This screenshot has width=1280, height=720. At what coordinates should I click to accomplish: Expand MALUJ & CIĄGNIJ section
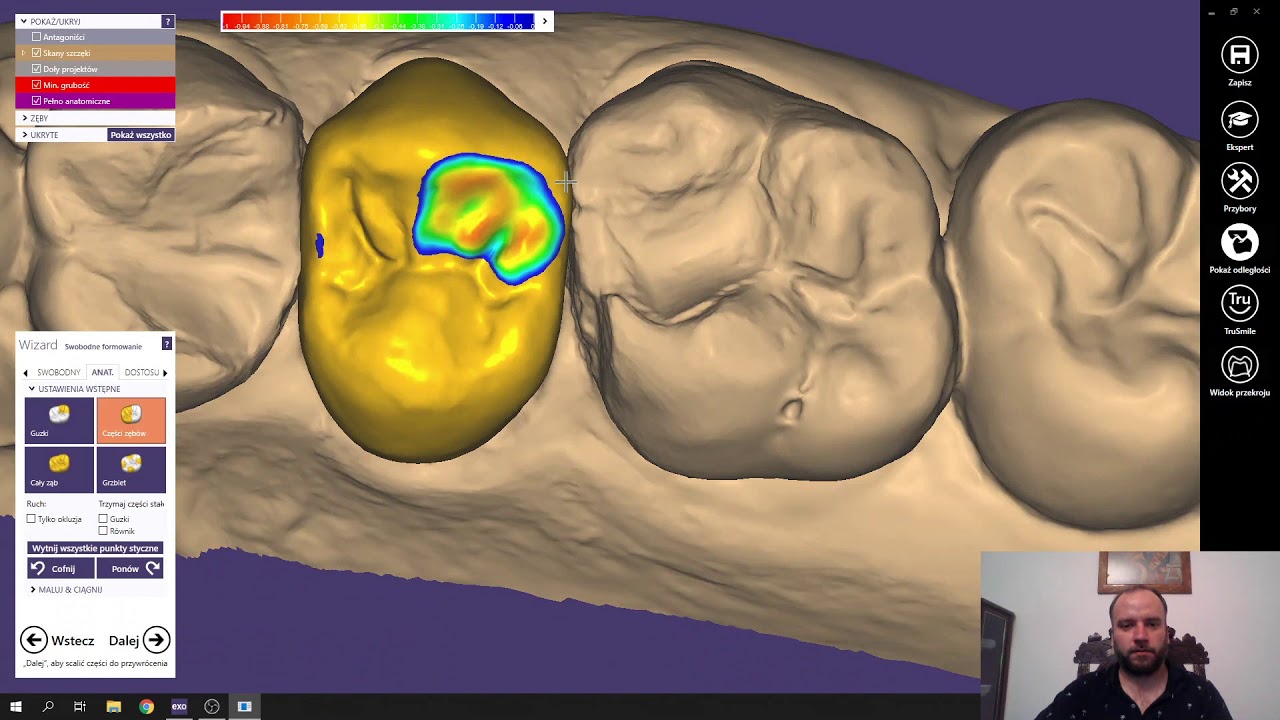point(33,590)
